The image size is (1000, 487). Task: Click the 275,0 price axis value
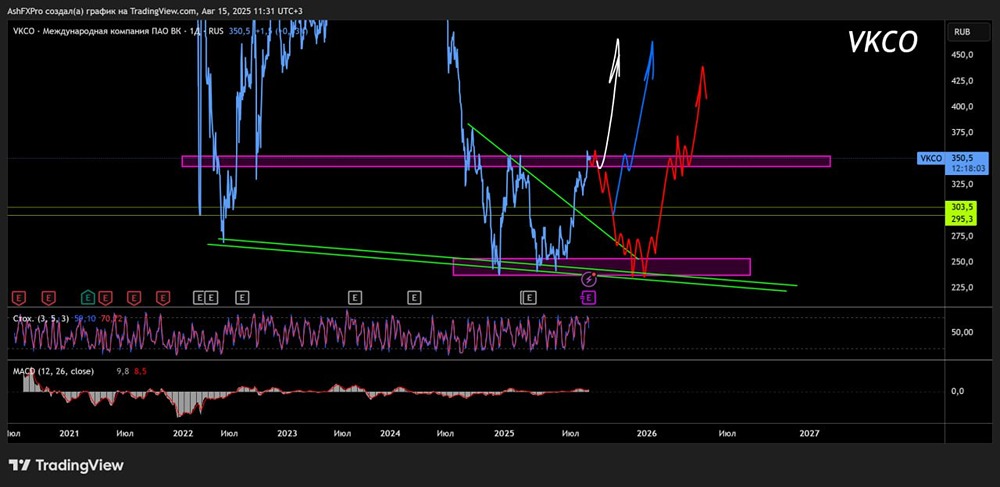pos(961,236)
